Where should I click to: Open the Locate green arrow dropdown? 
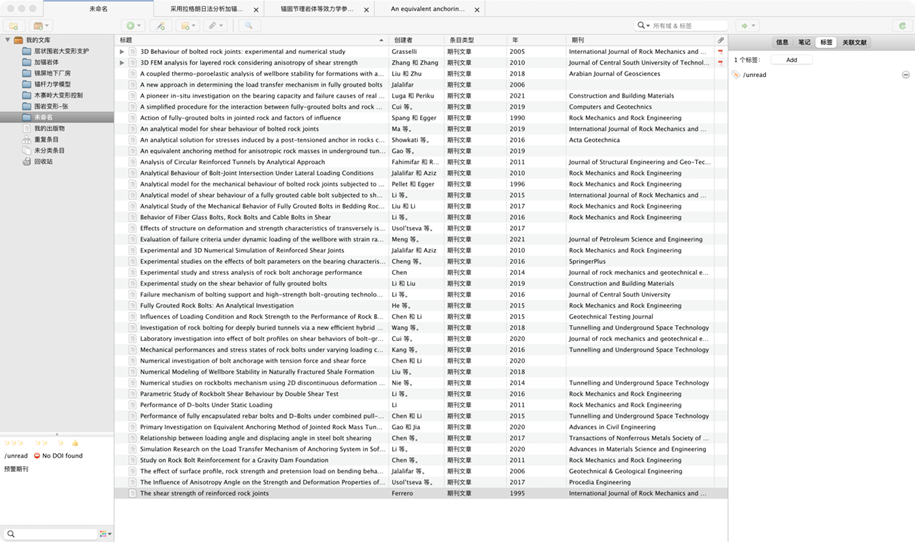748,26
